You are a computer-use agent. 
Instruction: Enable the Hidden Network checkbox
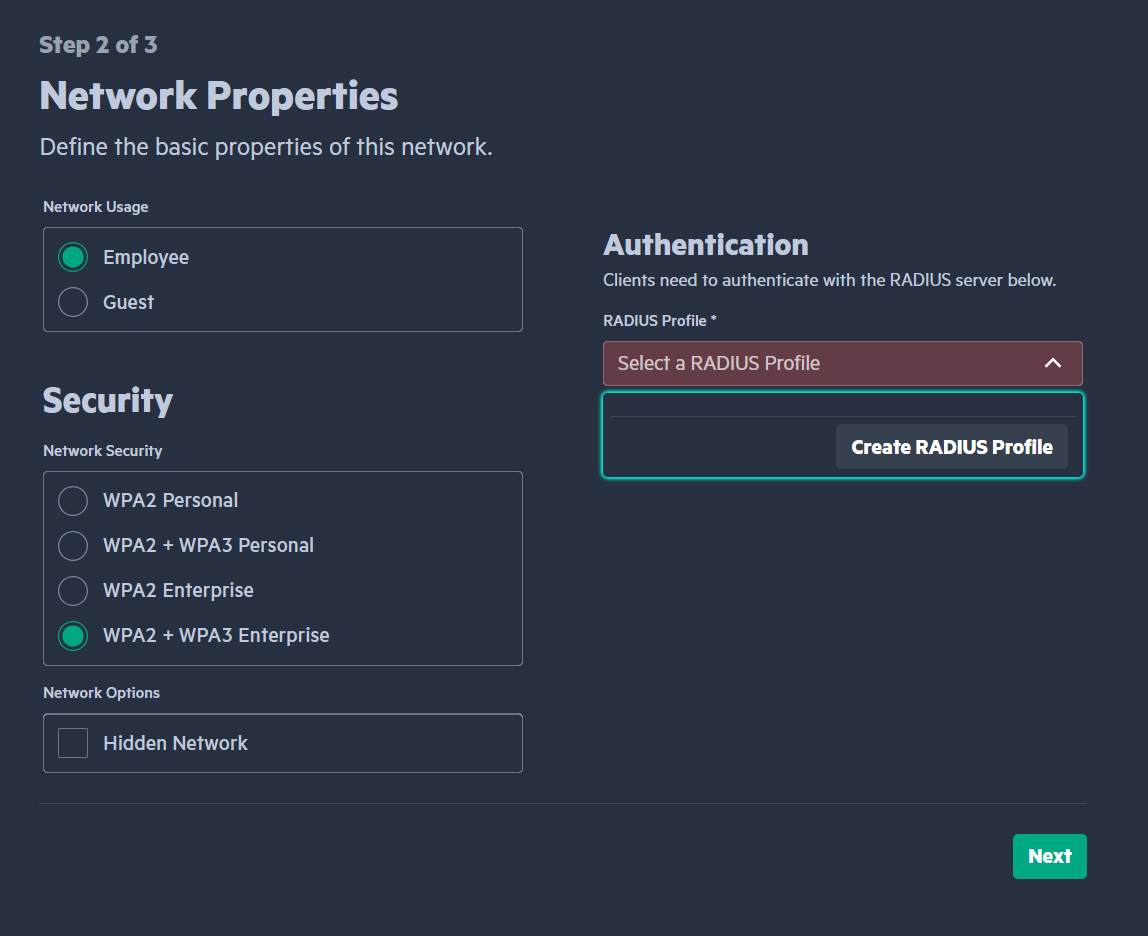coord(73,743)
